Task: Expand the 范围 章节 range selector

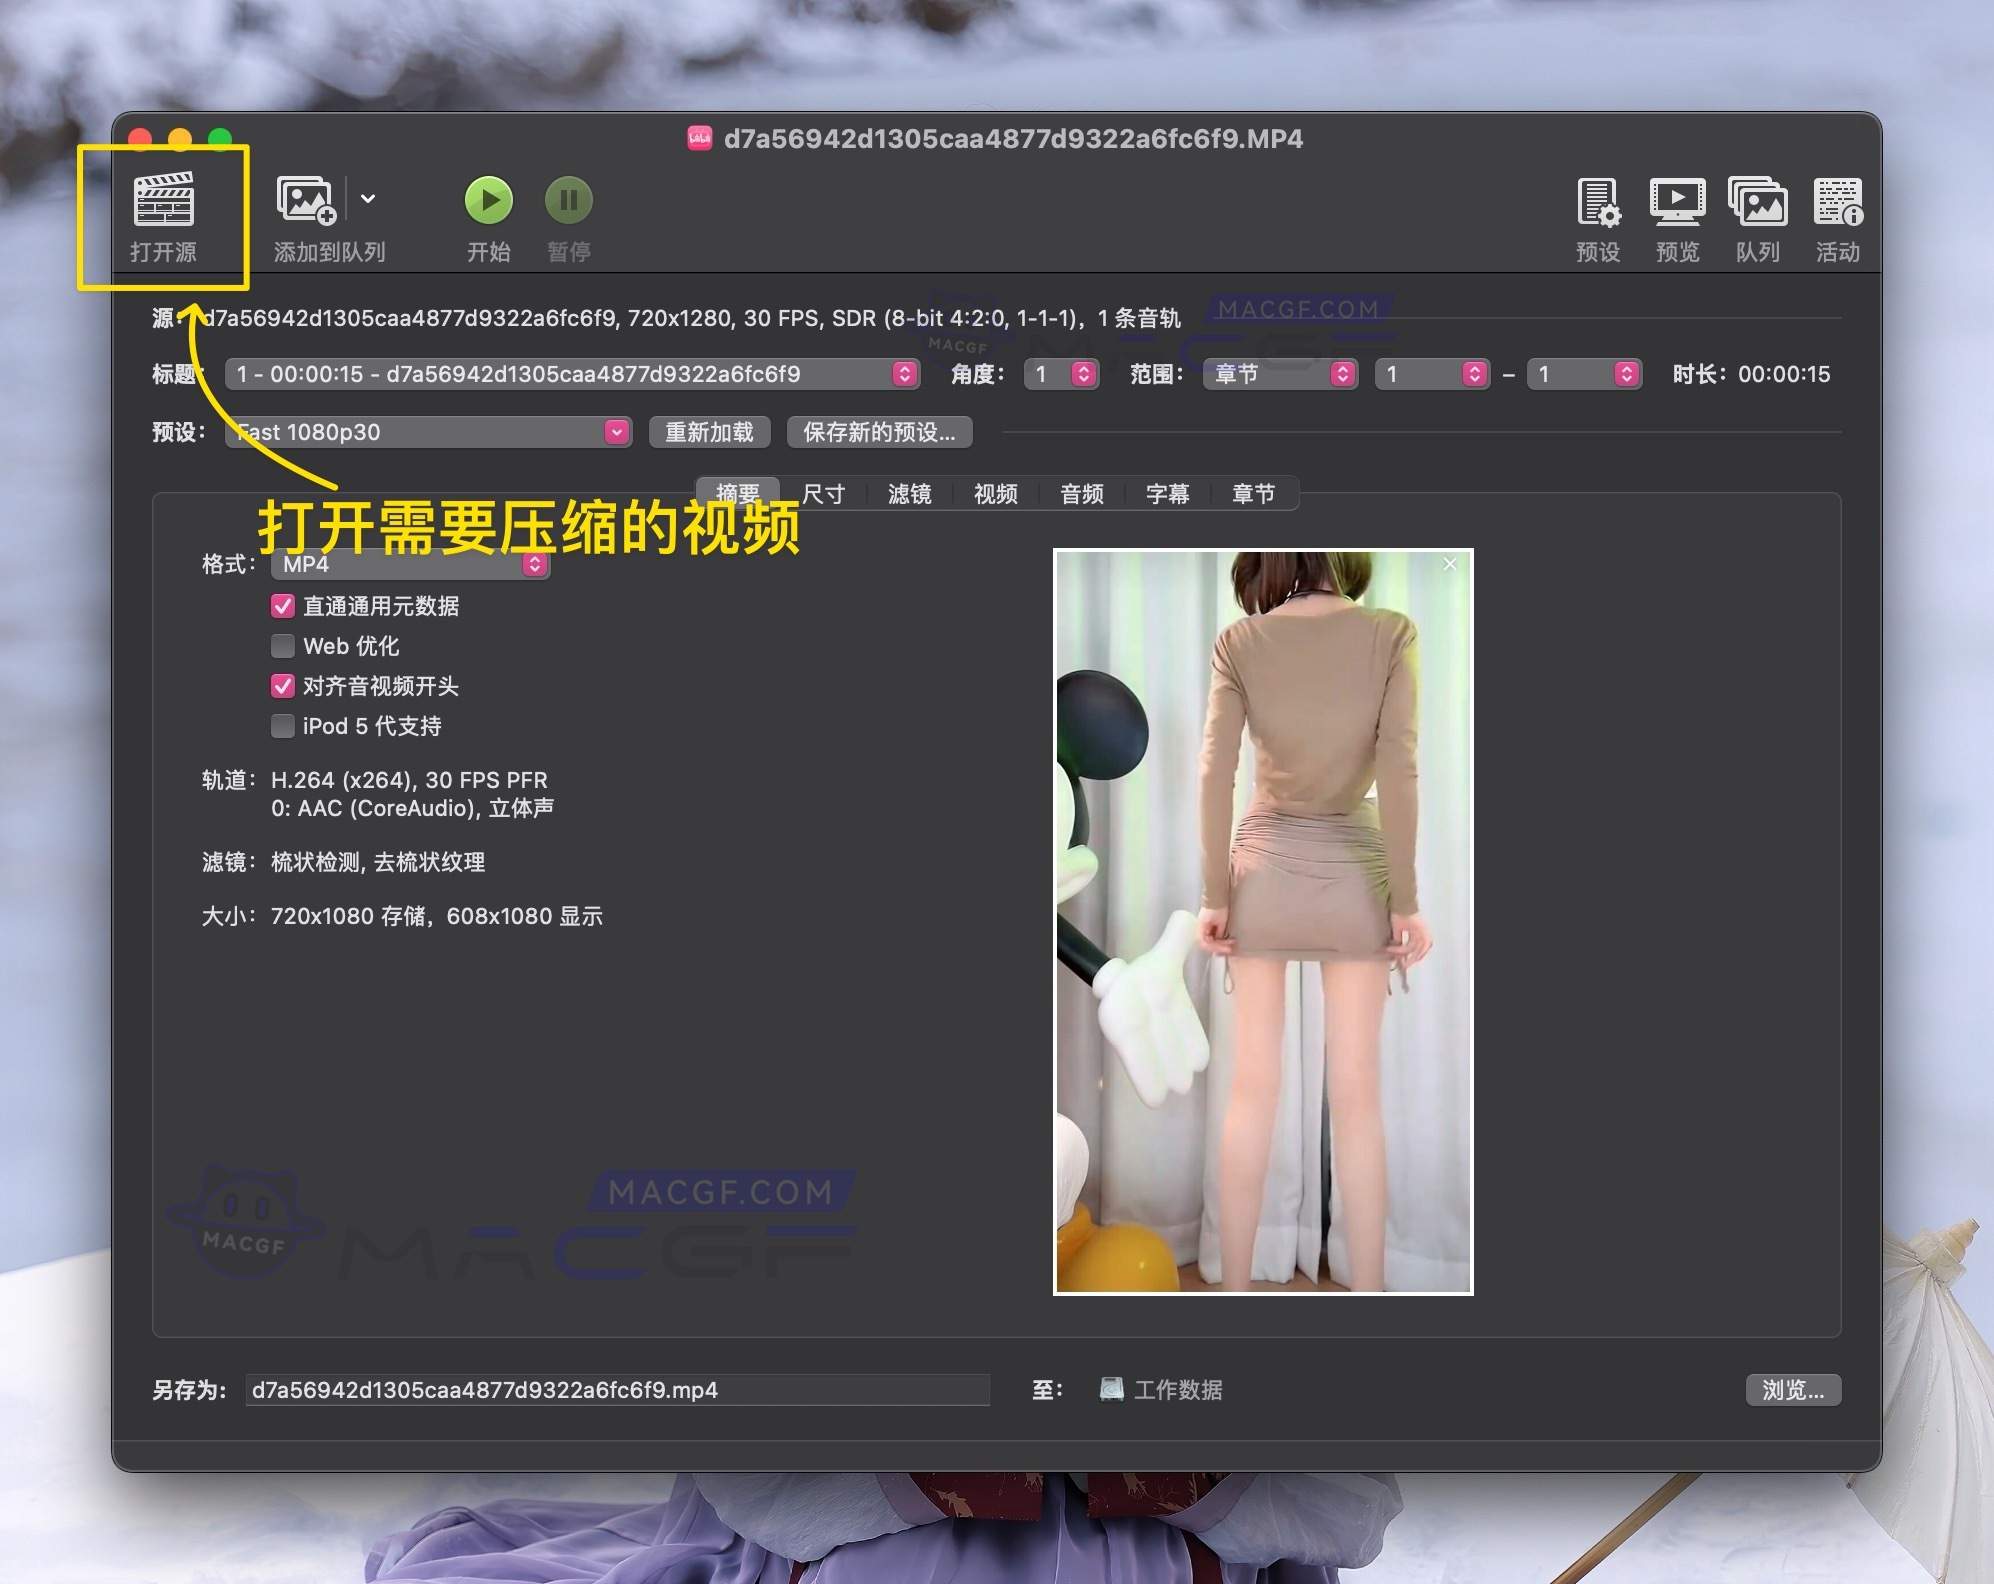Action: click(x=1343, y=374)
